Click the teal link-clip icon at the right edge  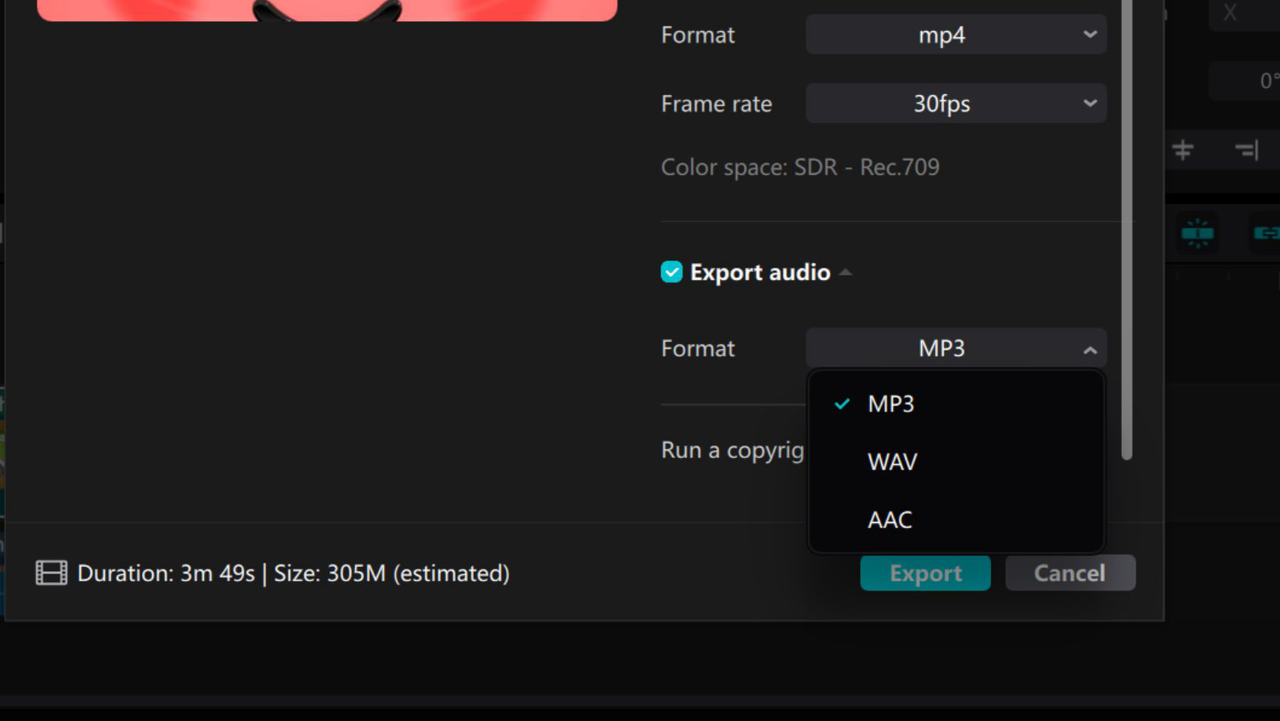click(1268, 232)
